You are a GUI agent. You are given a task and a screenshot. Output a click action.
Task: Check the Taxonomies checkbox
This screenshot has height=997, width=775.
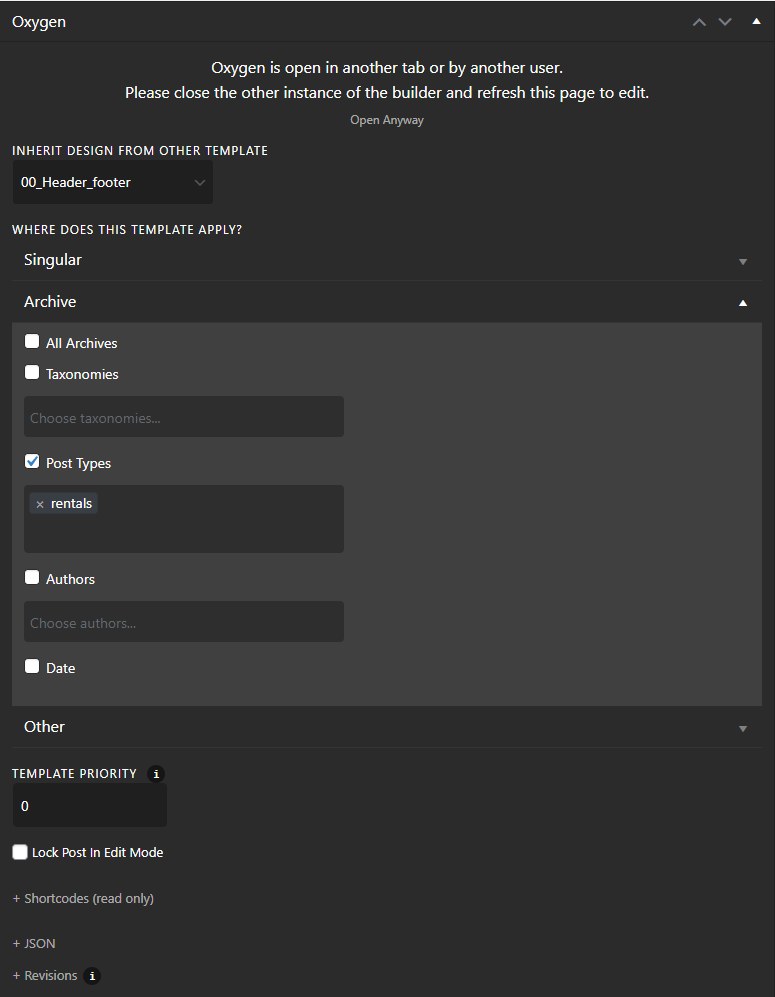click(x=32, y=373)
